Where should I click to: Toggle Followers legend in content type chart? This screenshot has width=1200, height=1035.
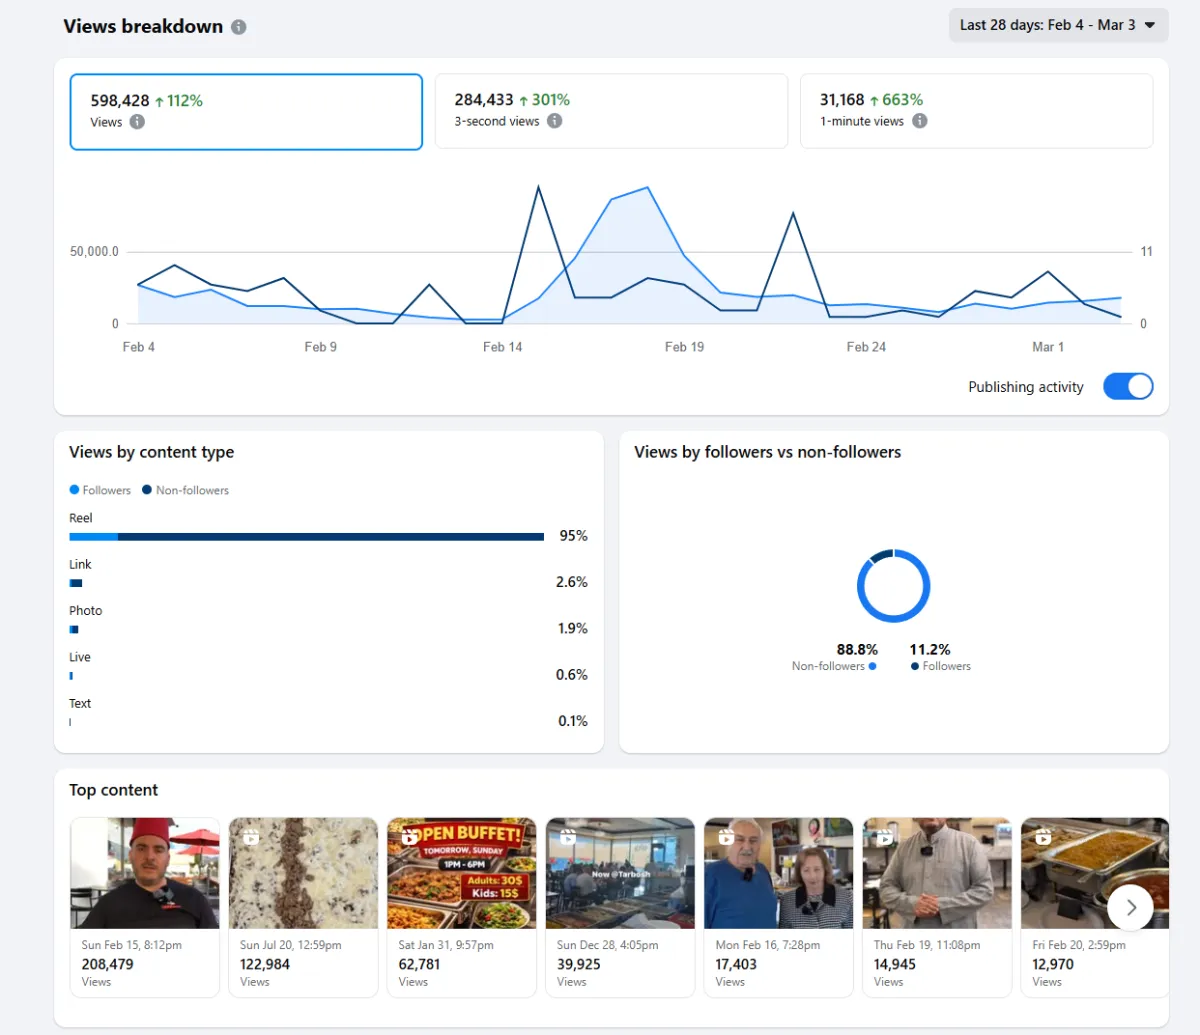[100, 490]
